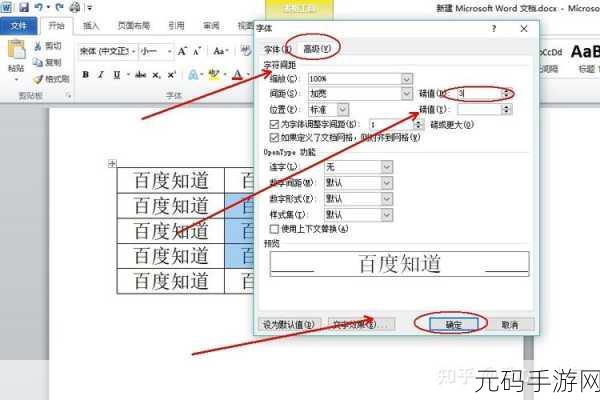This screenshot has height=400, width=600.
Task: Switch to the 插入 (Insert) ribbon tab
Action: point(91,26)
